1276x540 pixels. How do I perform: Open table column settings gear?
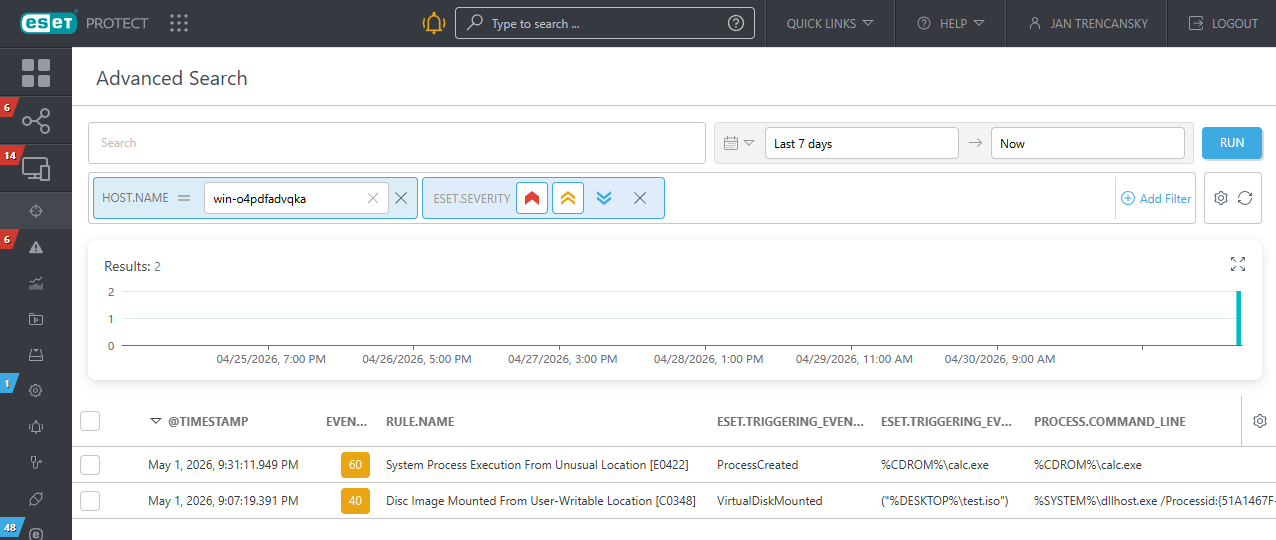1260,421
